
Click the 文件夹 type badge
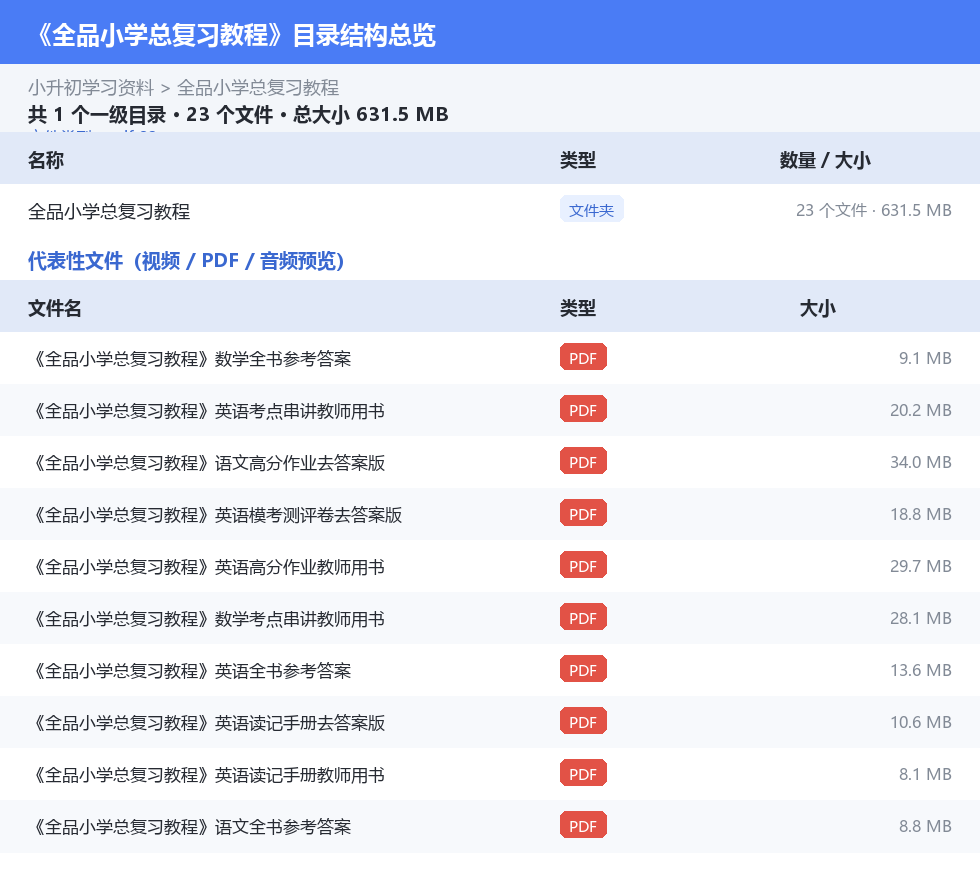[x=591, y=210]
